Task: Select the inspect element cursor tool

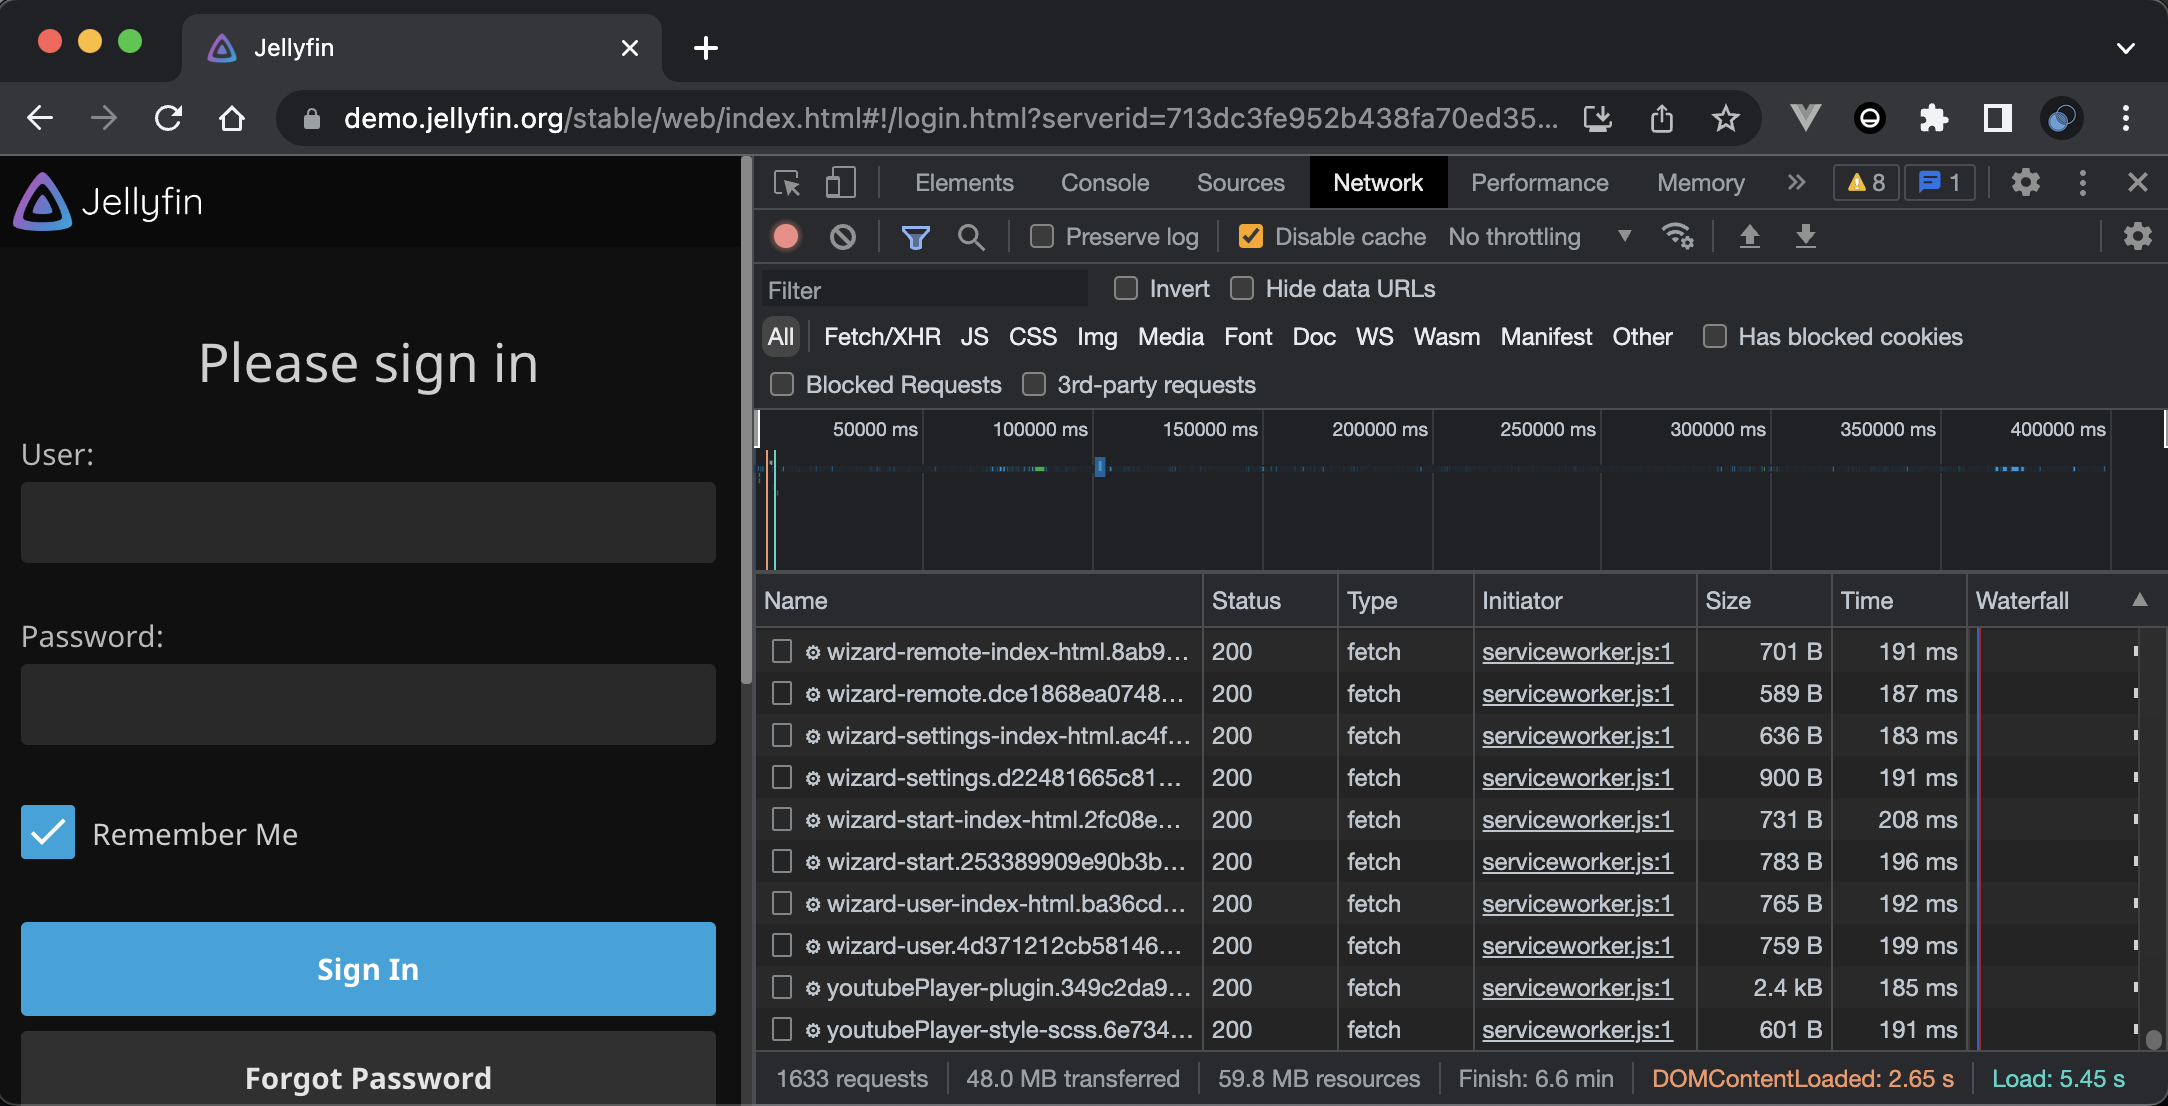Action: 788,183
